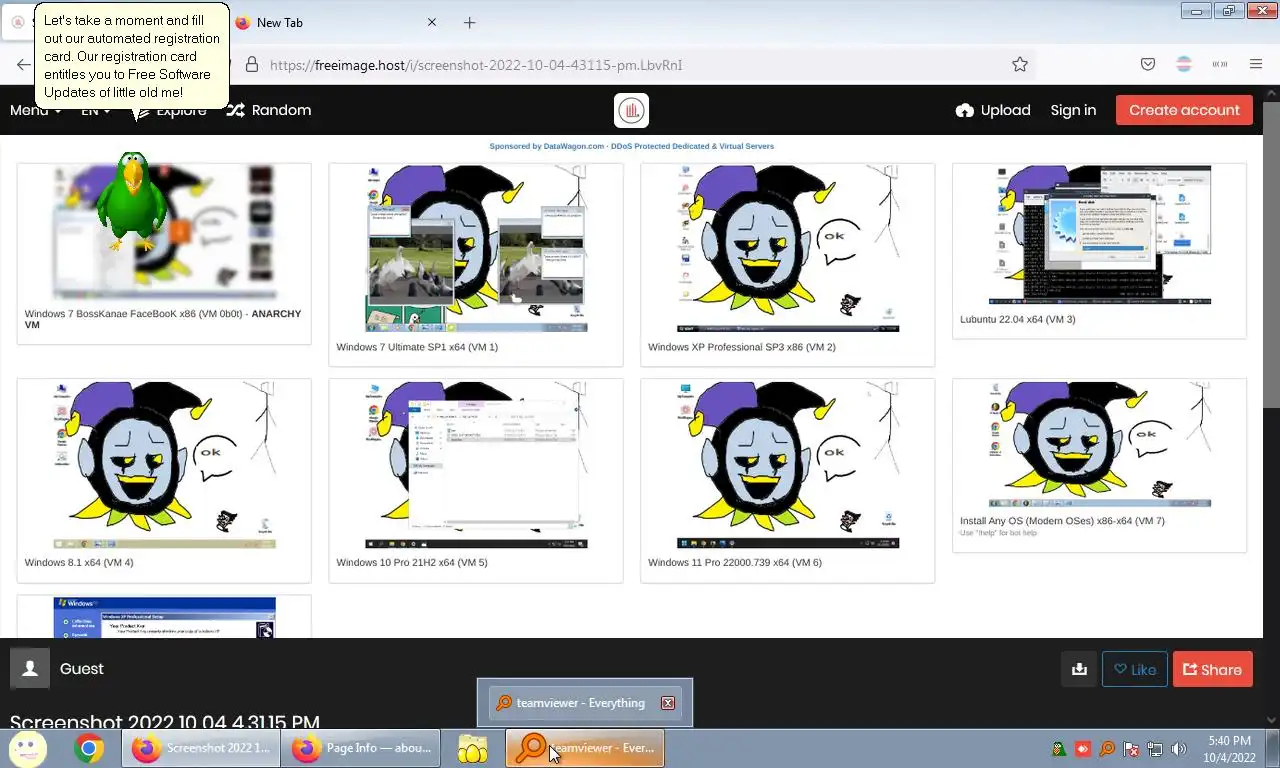
Task: Open the Firefox hamburger menu
Action: coord(1256,64)
